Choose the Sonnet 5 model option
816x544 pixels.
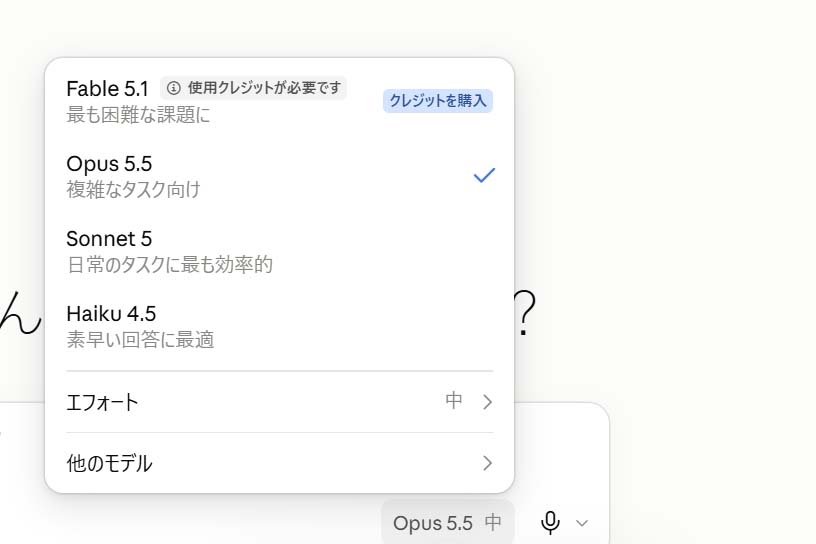279,251
